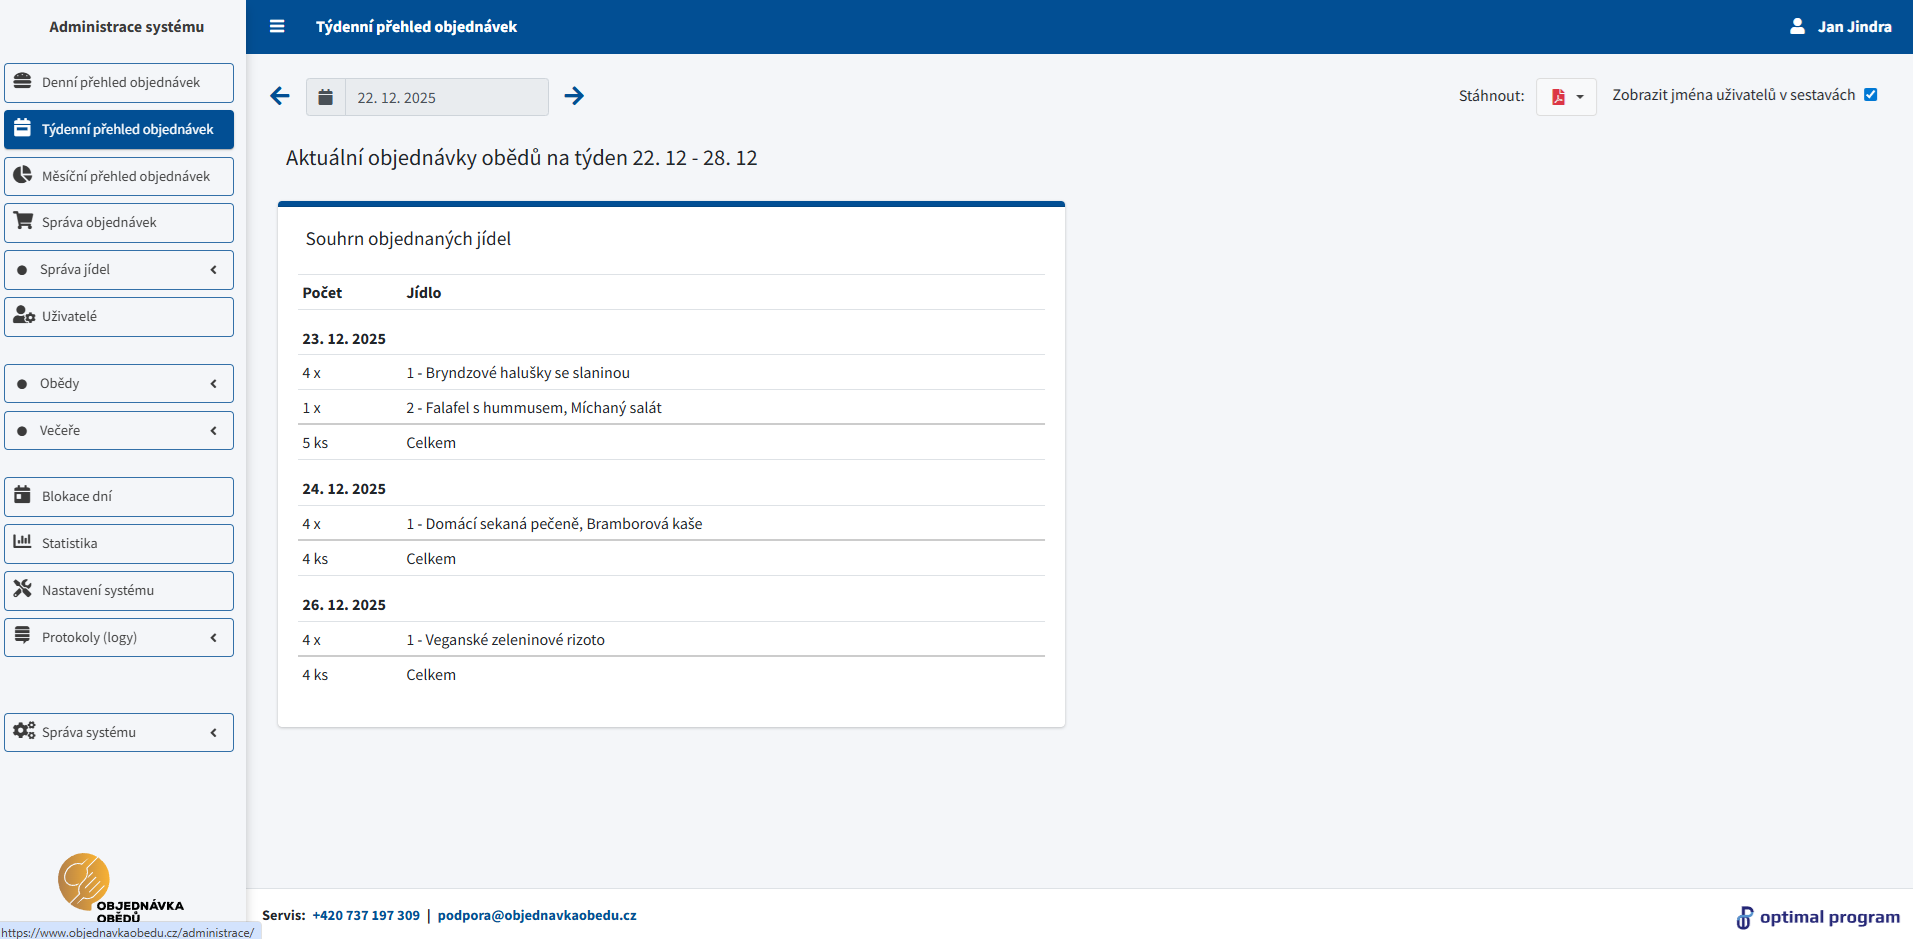Advance to next week with right arrow

574,96
